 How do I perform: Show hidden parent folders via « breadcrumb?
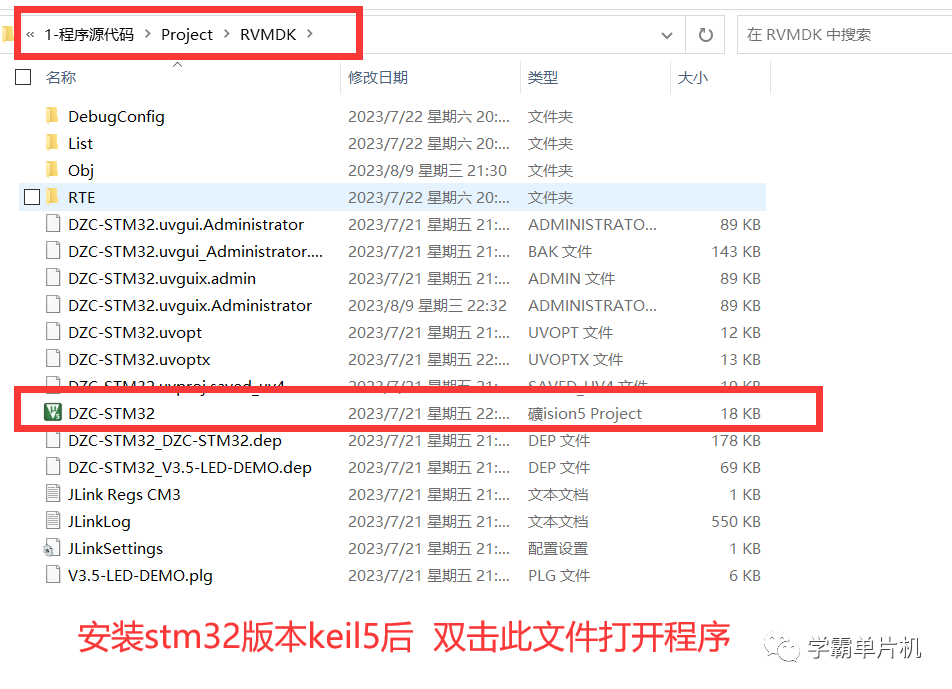click(x=30, y=35)
